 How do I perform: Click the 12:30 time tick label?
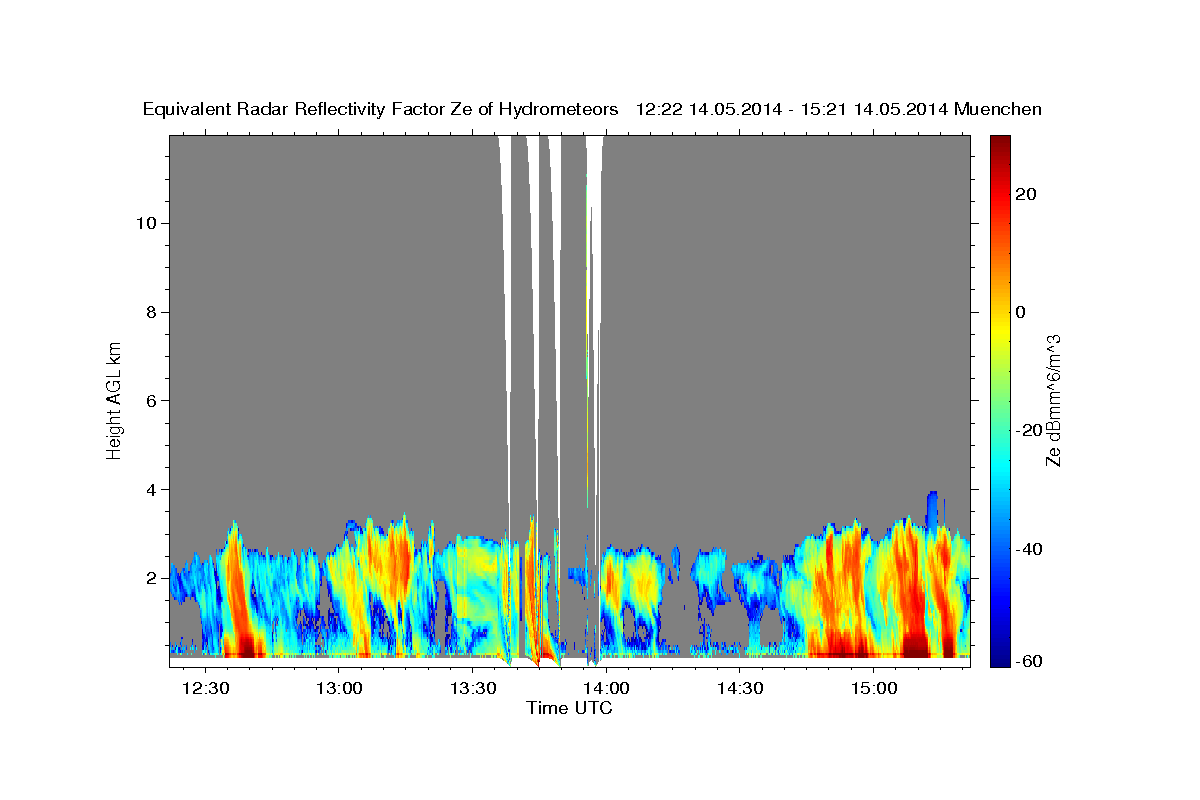click(206, 689)
